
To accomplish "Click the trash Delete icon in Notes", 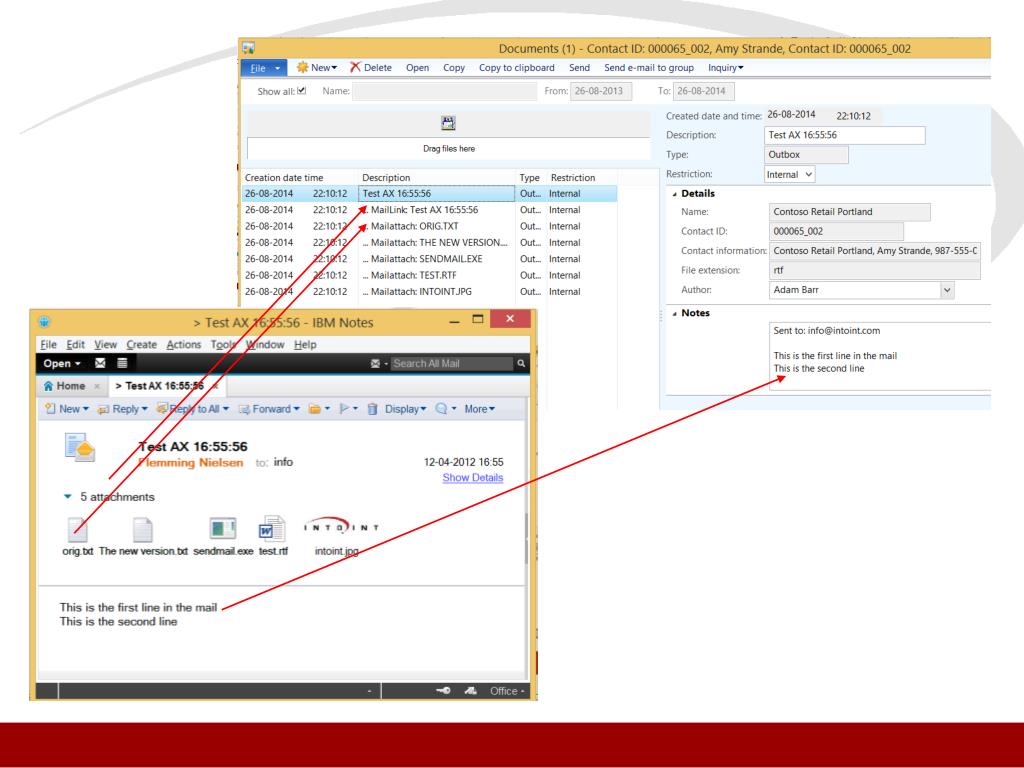I will point(372,409).
